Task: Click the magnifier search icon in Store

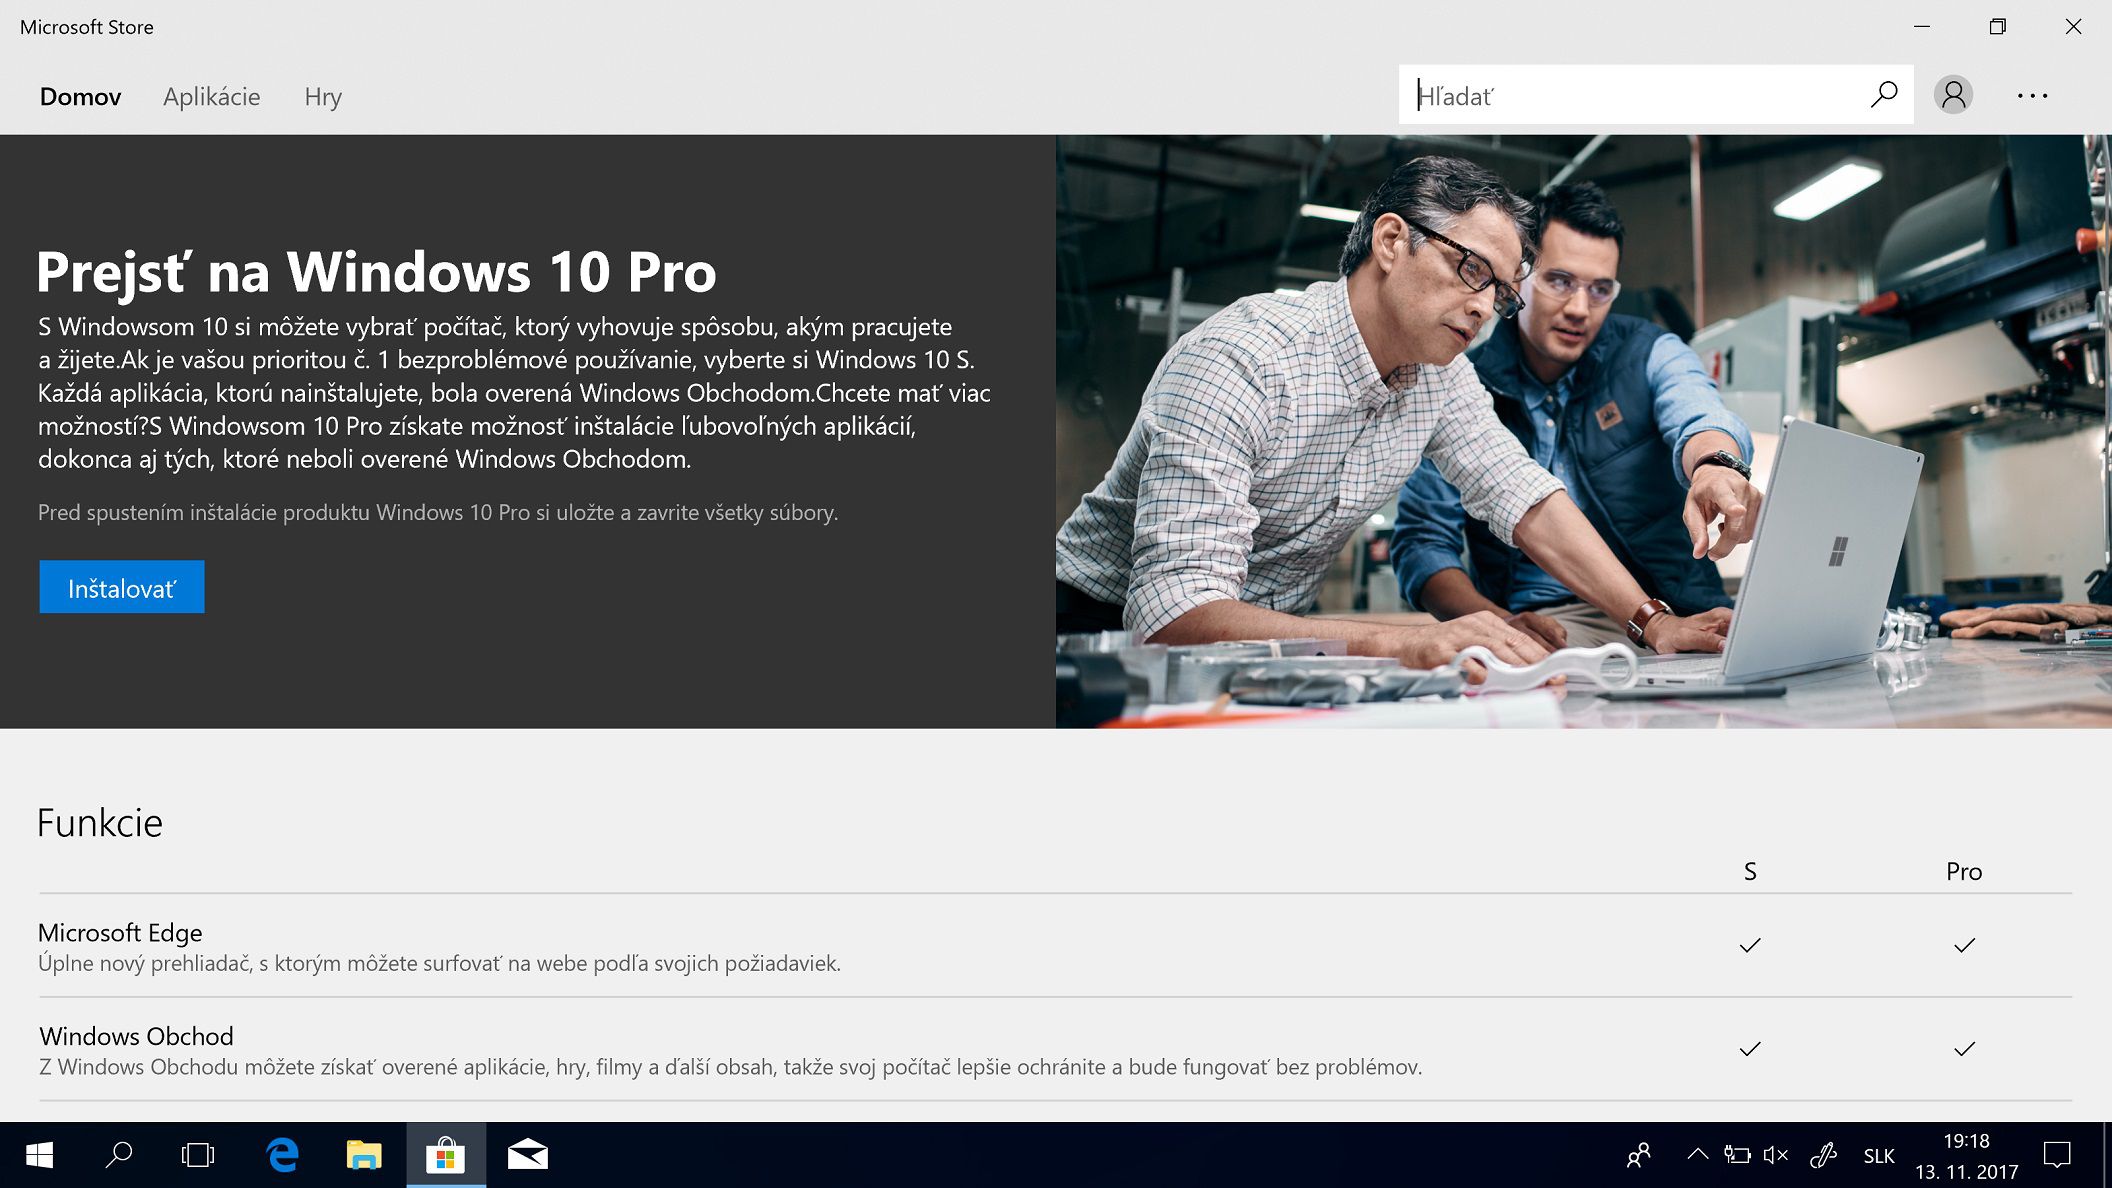Action: (x=1884, y=95)
